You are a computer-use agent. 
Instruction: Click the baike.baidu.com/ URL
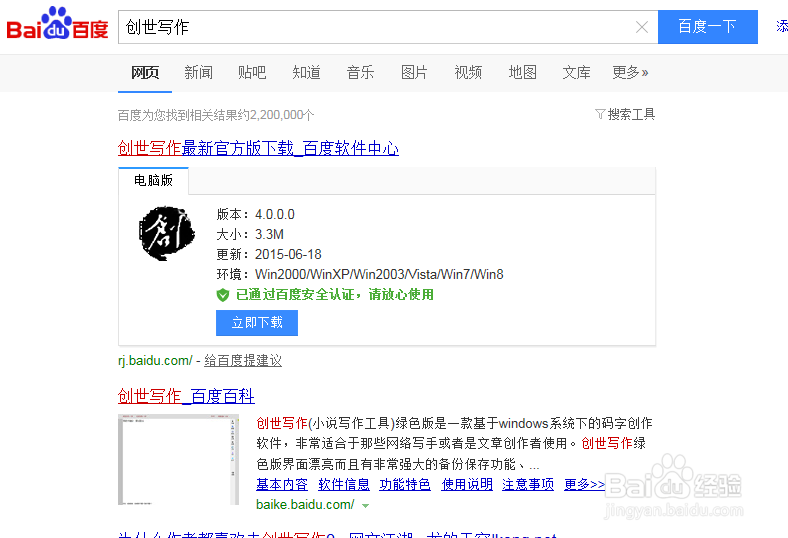305,504
